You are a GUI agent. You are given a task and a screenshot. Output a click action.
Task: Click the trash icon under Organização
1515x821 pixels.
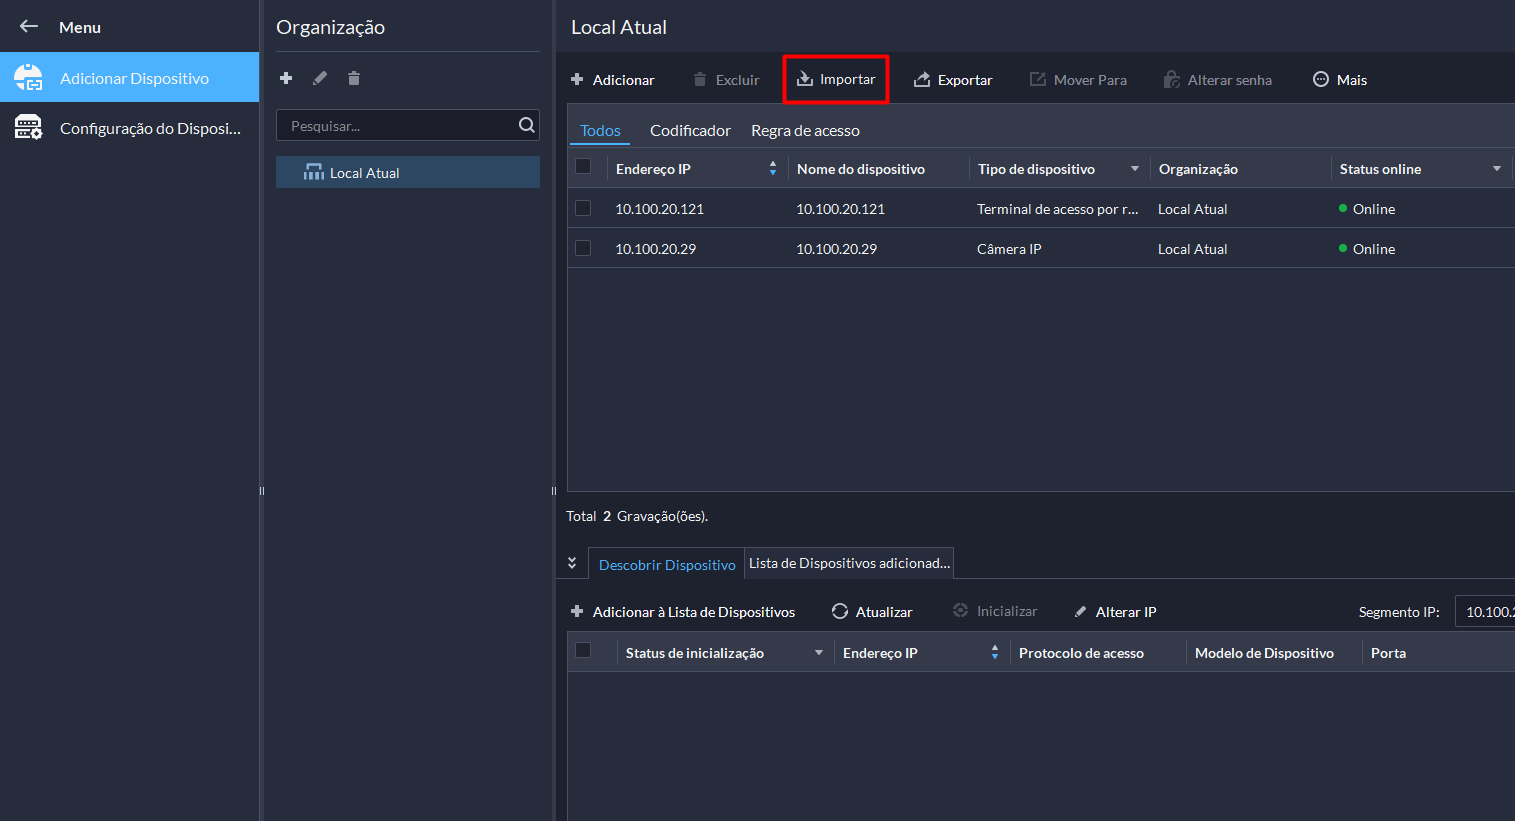pos(354,78)
